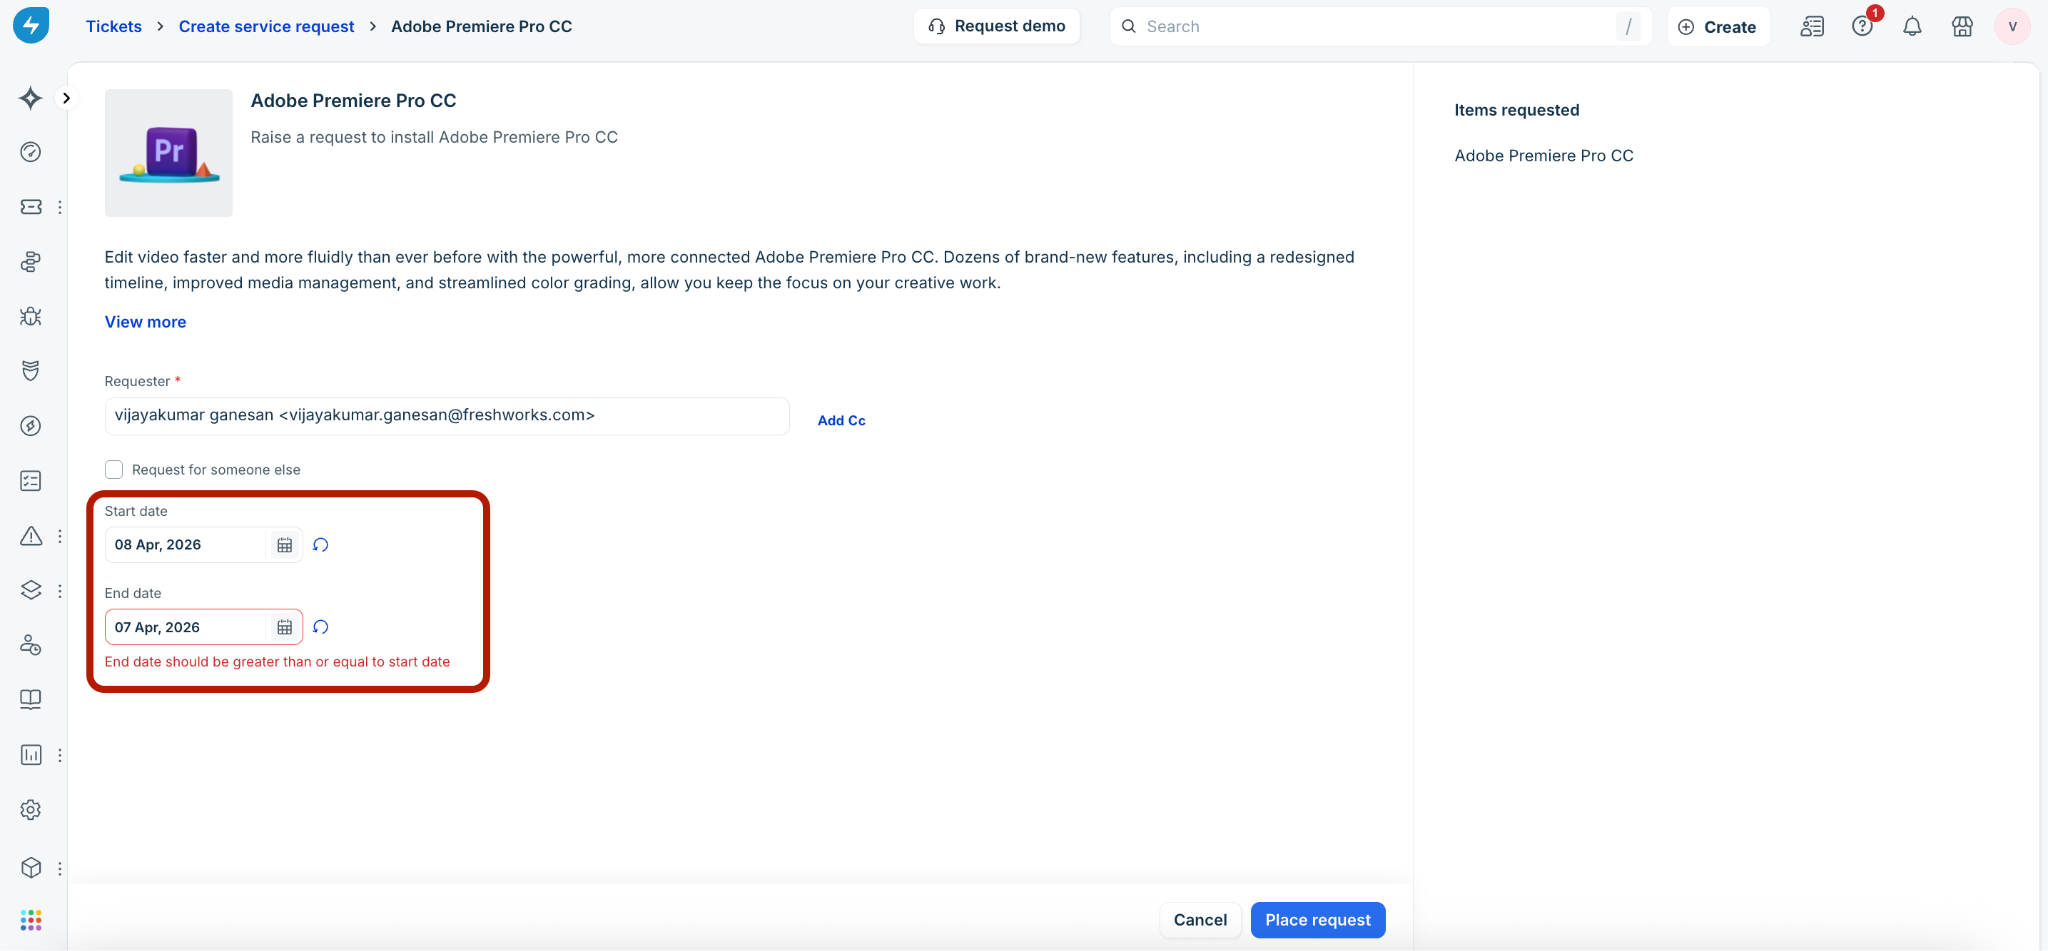Click the Freshservice lightning logo
The image size is (2048, 951).
[31, 26]
